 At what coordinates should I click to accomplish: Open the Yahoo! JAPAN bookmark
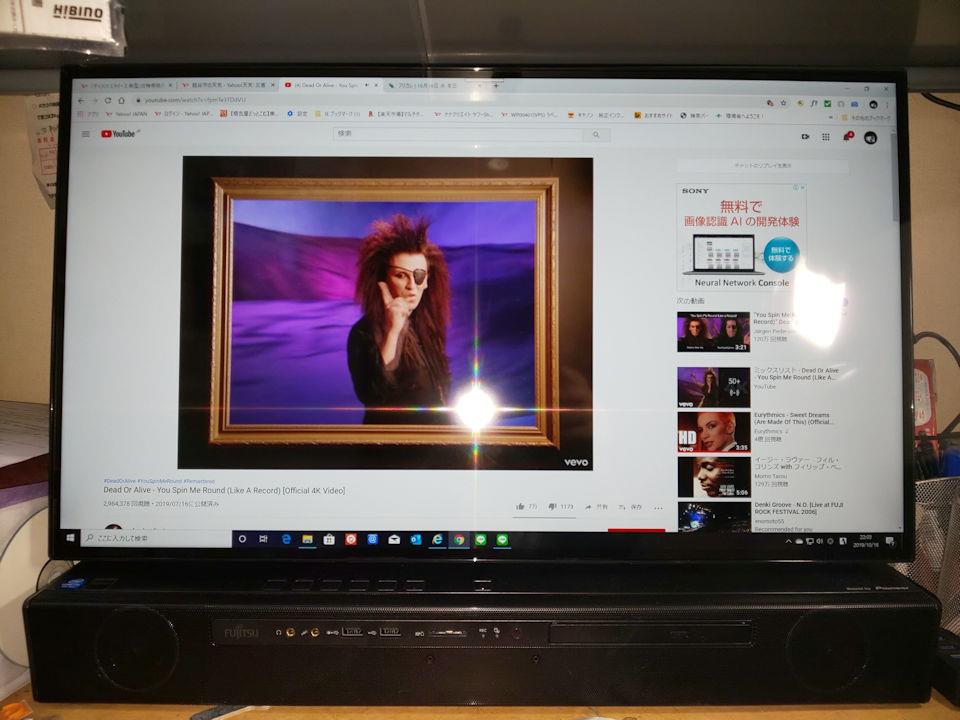[x=126, y=114]
